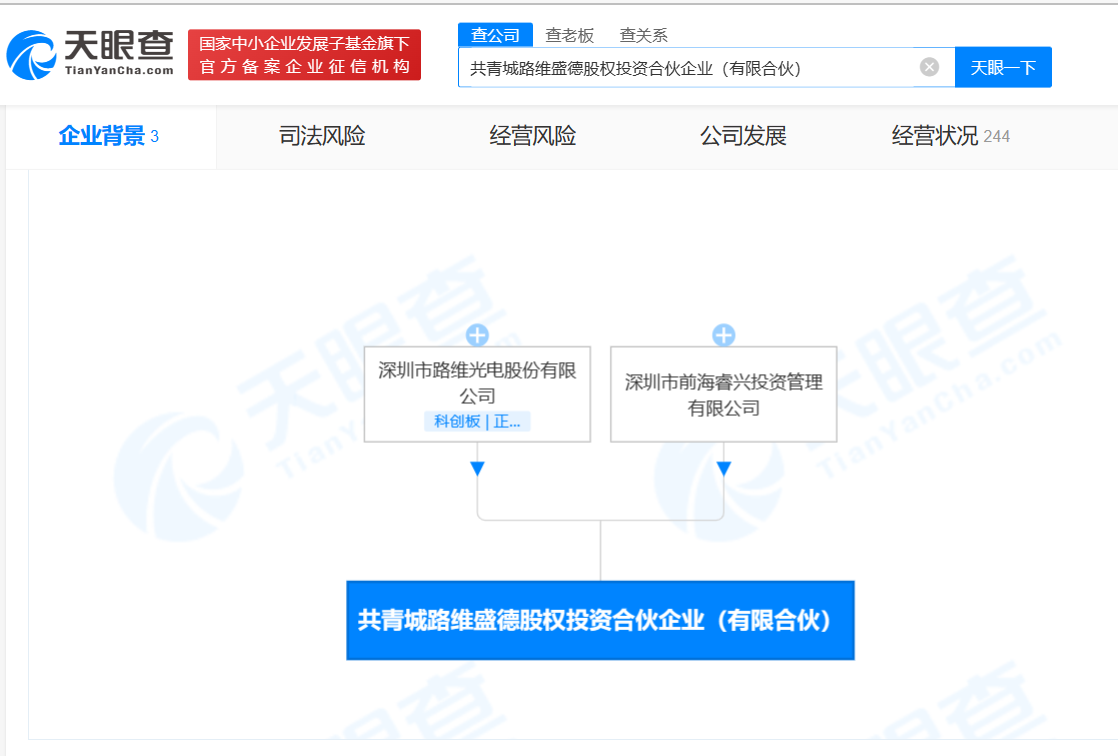Open the 经营风险 tab

533,136
